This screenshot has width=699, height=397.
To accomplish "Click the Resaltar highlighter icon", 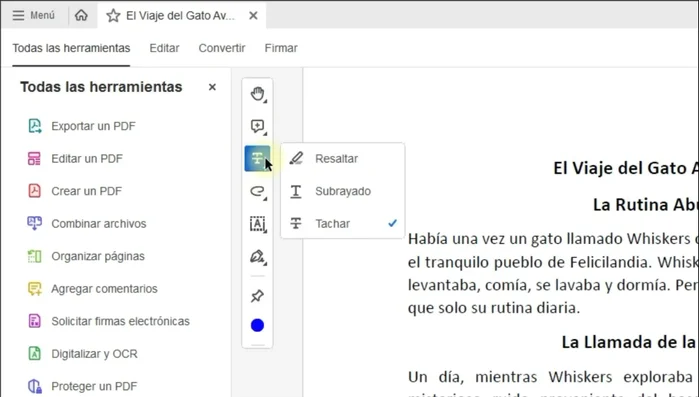I will [296, 159].
